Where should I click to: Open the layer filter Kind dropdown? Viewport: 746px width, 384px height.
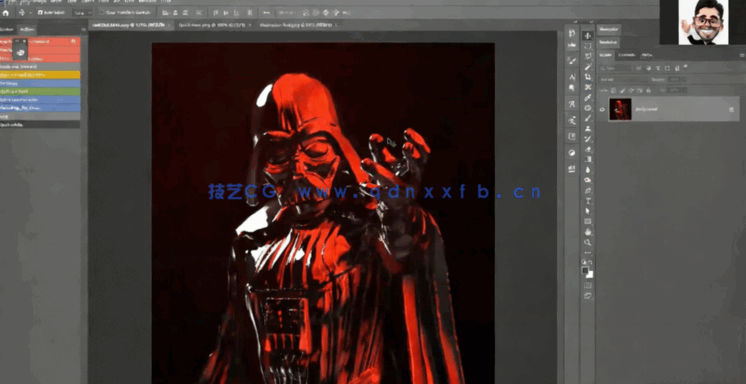point(615,68)
